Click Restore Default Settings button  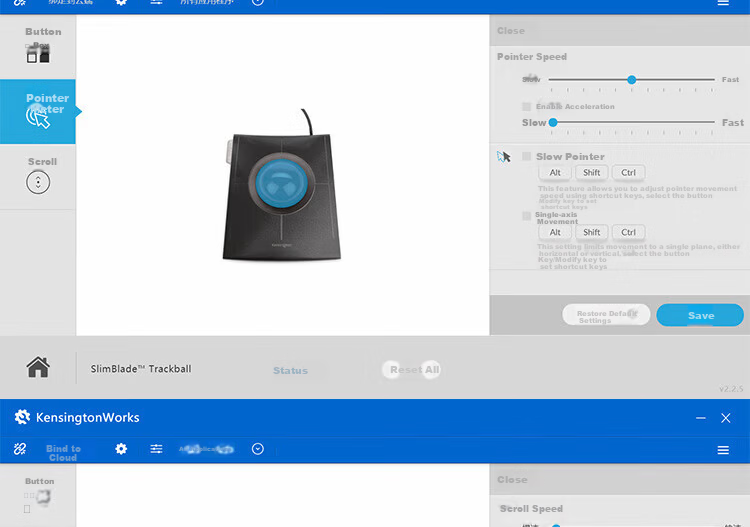coord(606,315)
